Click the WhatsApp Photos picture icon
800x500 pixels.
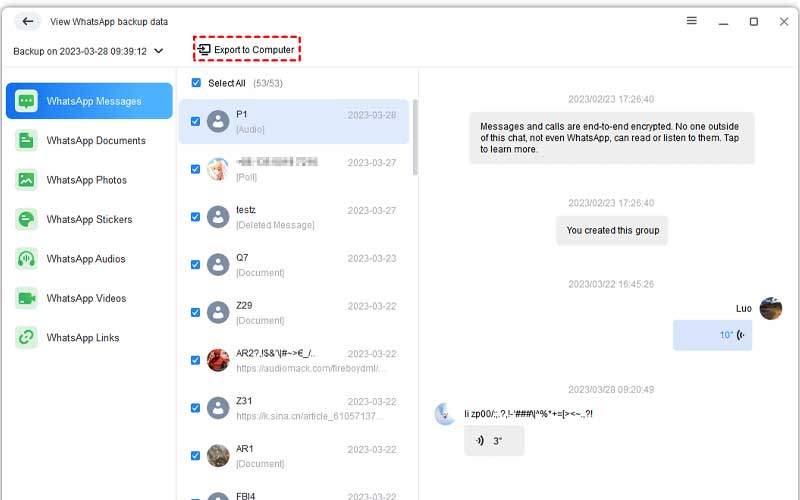[26, 180]
